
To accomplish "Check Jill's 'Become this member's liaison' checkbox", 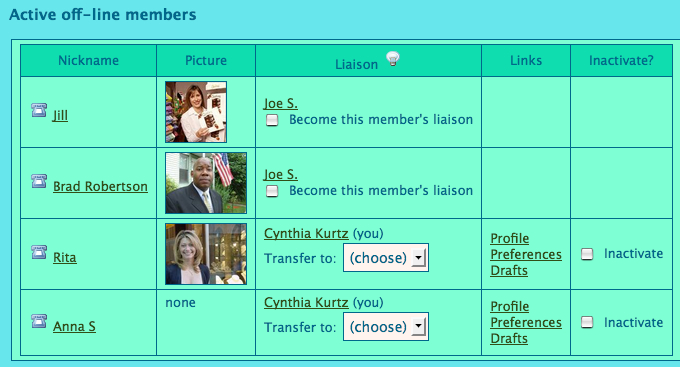I will (272, 120).
